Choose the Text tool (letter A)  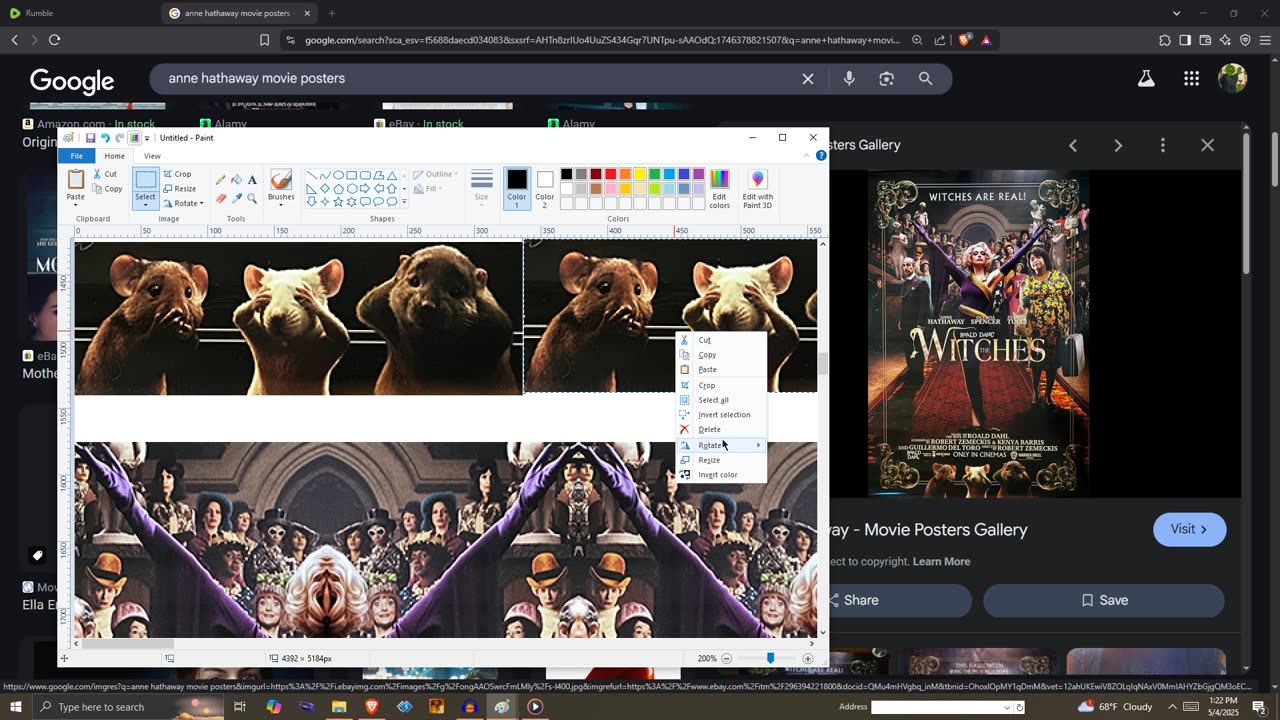click(252, 180)
